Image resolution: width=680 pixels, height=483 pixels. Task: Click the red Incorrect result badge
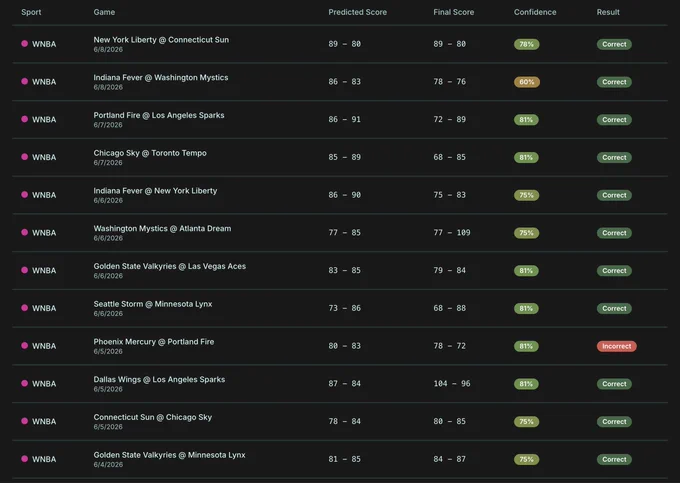pos(616,346)
